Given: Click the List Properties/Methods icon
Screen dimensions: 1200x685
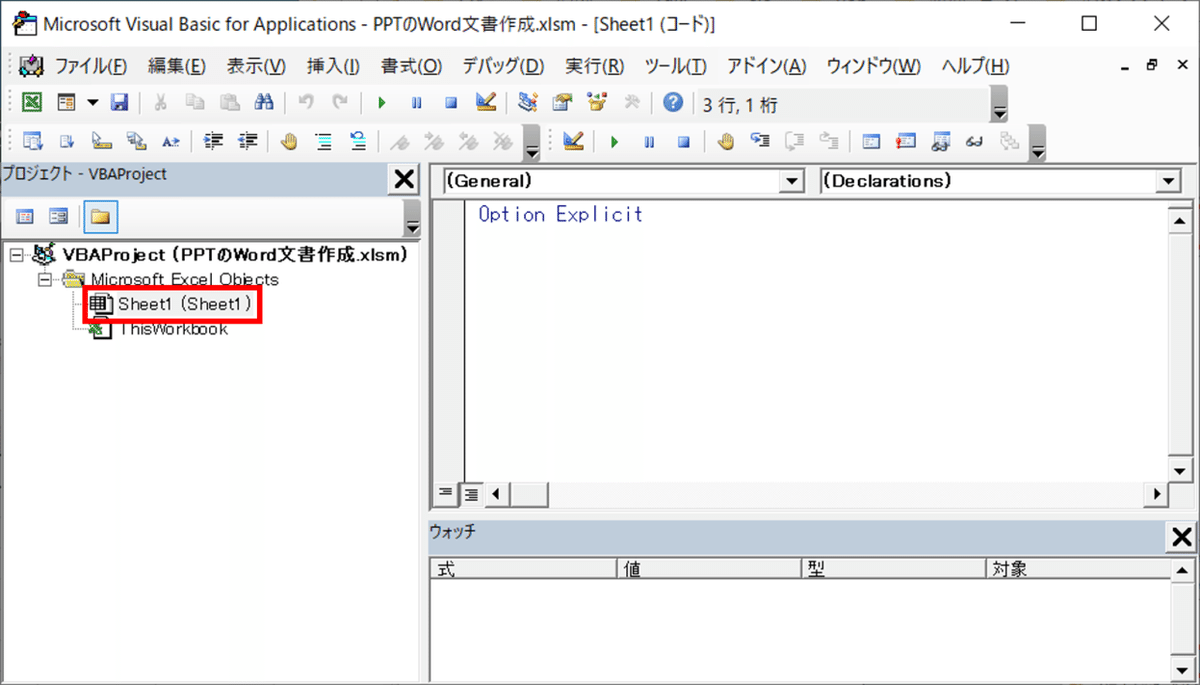Looking at the screenshot, I should tap(32, 142).
